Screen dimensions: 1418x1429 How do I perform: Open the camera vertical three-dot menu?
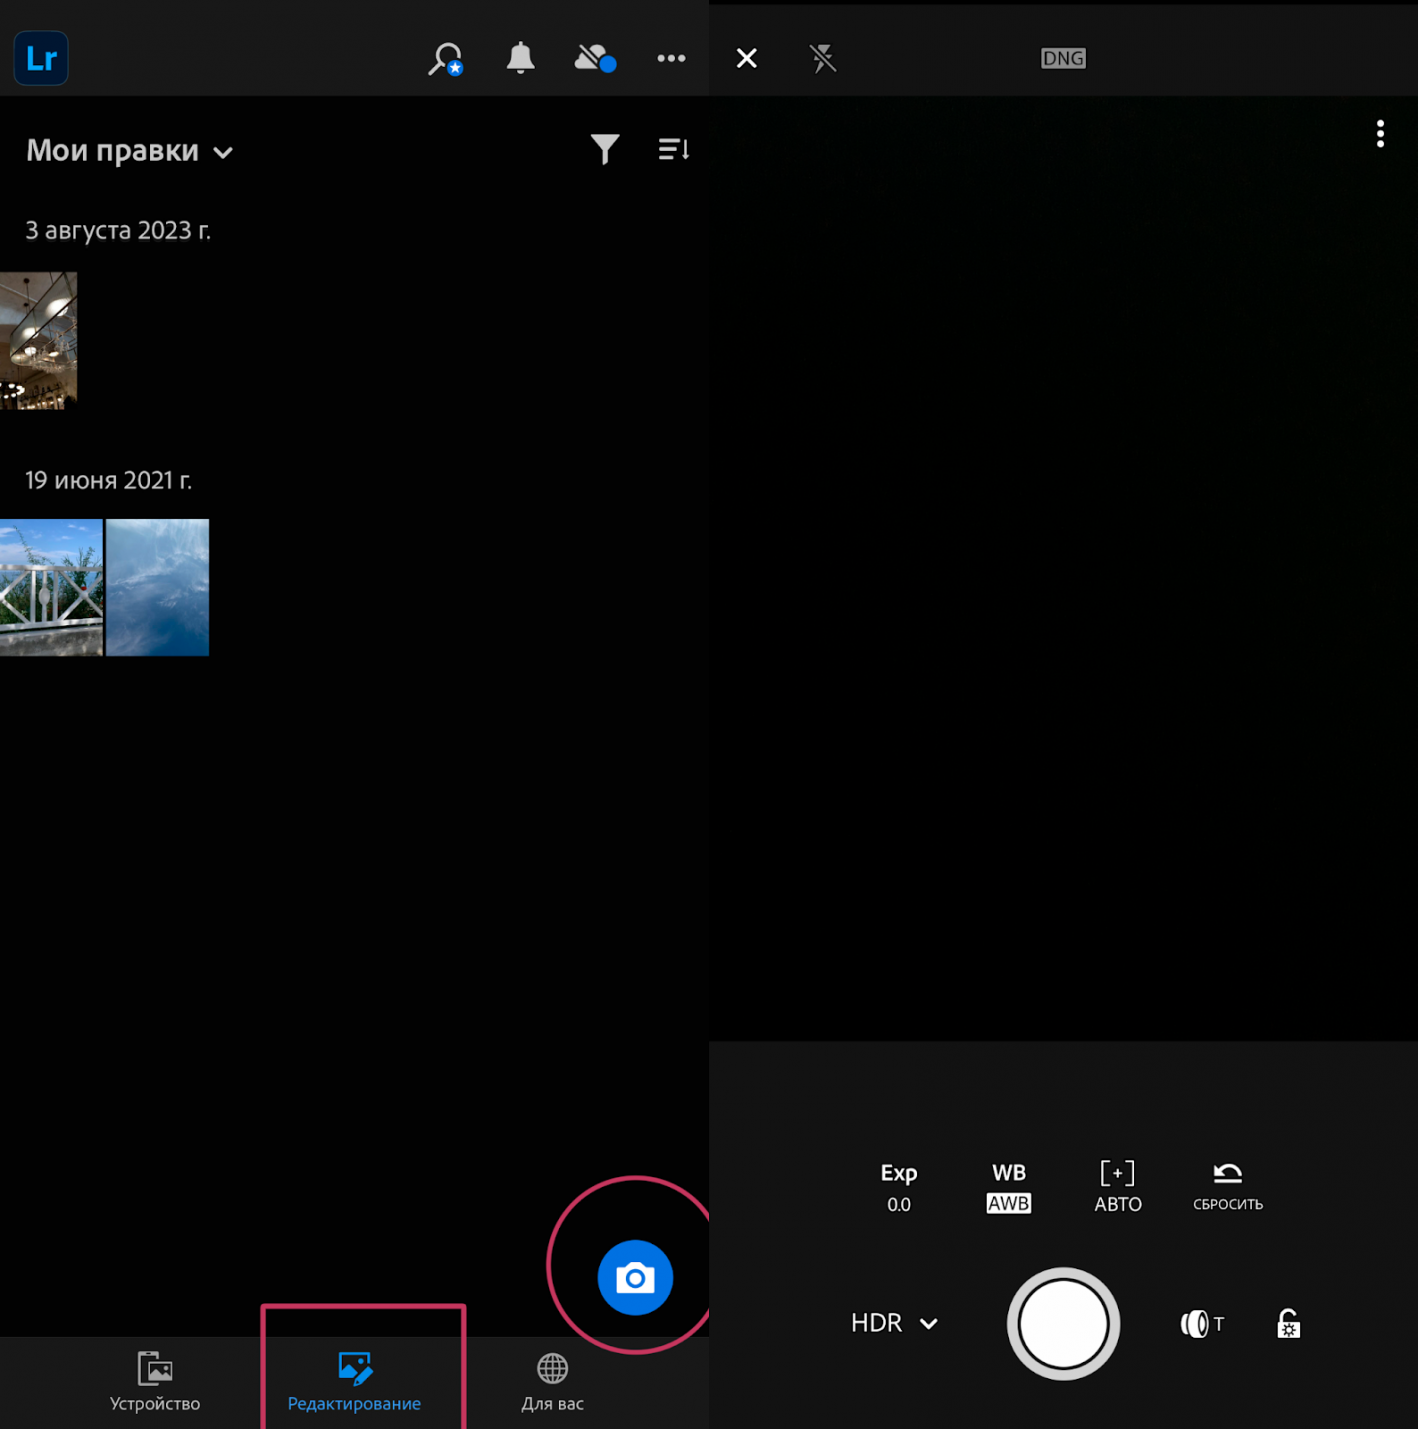(1380, 134)
